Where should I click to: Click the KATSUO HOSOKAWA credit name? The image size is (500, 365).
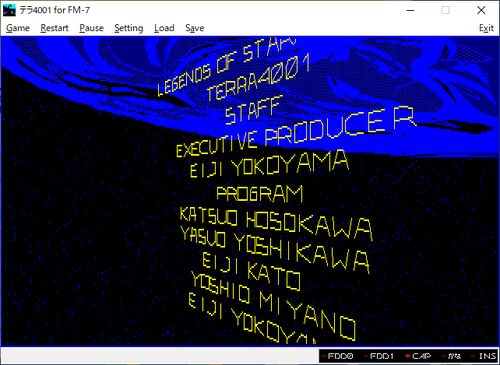[x=276, y=224]
